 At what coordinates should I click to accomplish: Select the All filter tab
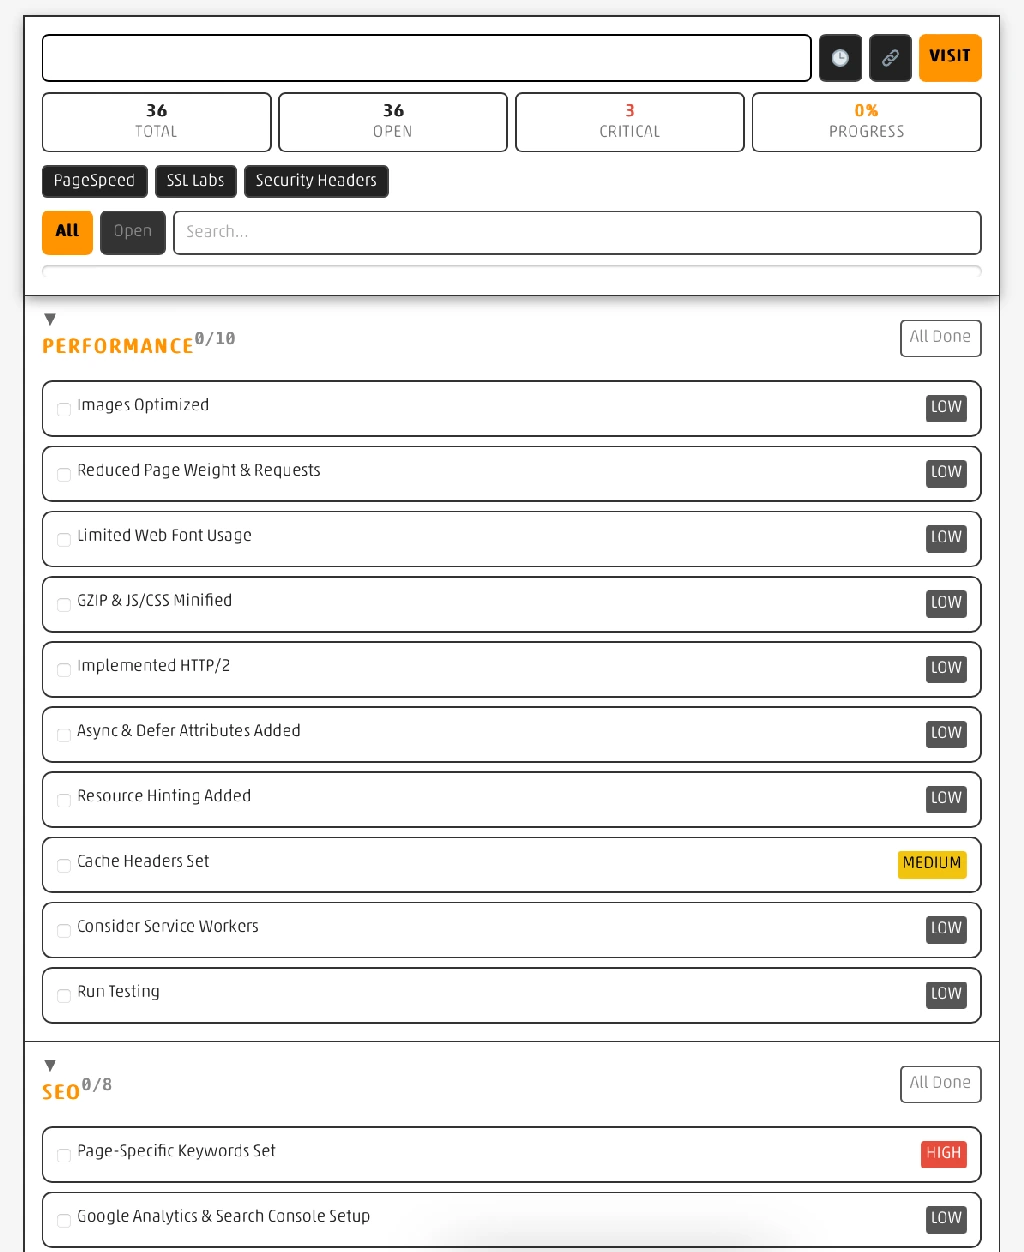click(x=66, y=232)
